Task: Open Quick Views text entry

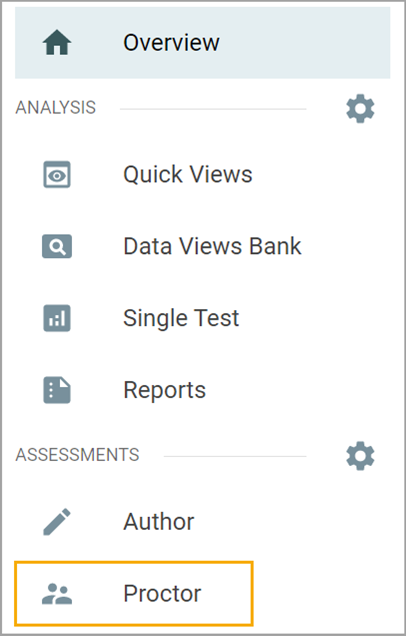Action: pyautogui.click(x=188, y=175)
